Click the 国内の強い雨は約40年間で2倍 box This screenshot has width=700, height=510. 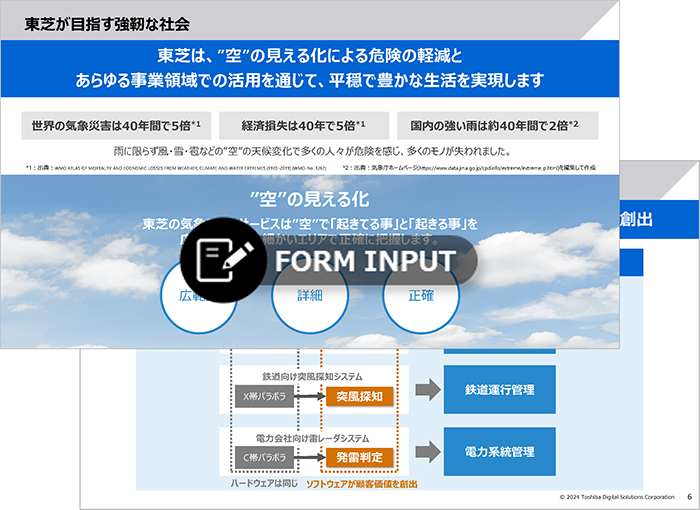497,125
